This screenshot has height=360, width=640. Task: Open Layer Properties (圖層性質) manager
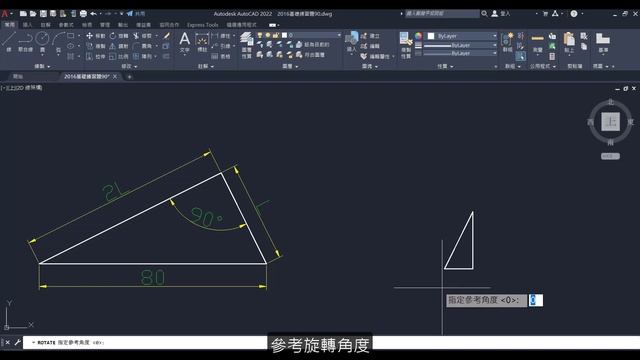click(x=247, y=45)
